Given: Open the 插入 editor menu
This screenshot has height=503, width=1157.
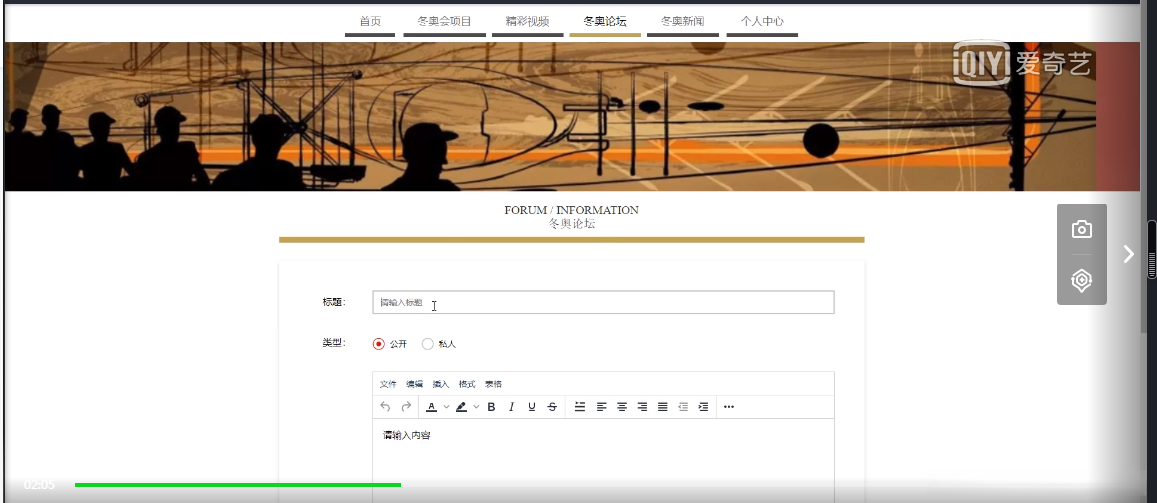Looking at the screenshot, I should (x=441, y=384).
